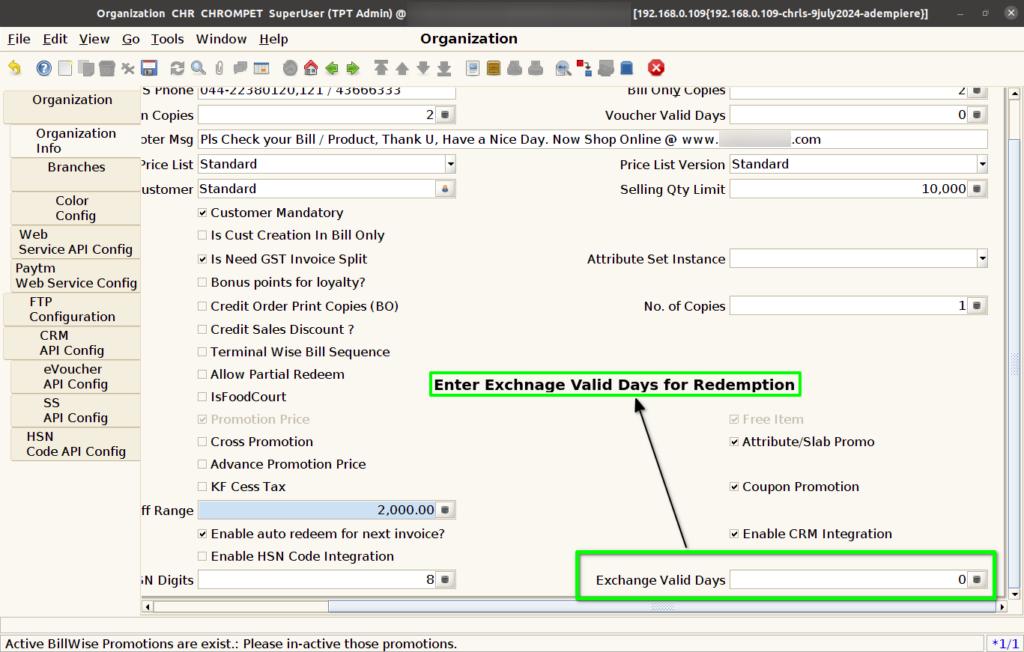Open the Price List Version dropdown

[982, 164]
